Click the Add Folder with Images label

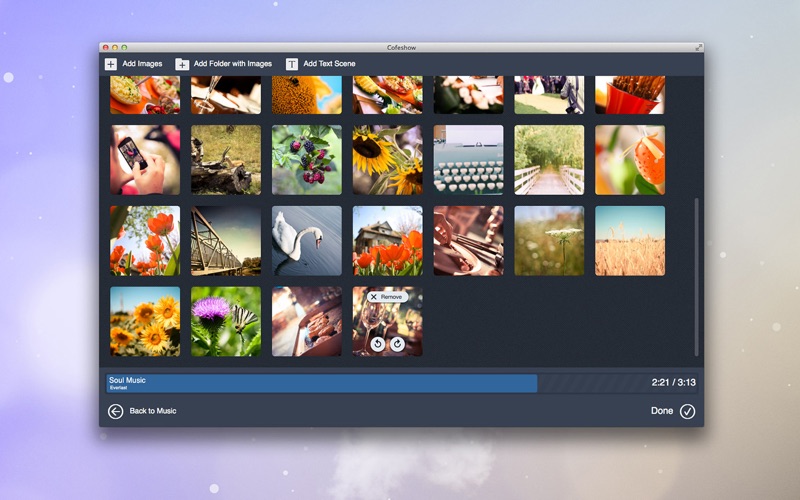[233, 64]
